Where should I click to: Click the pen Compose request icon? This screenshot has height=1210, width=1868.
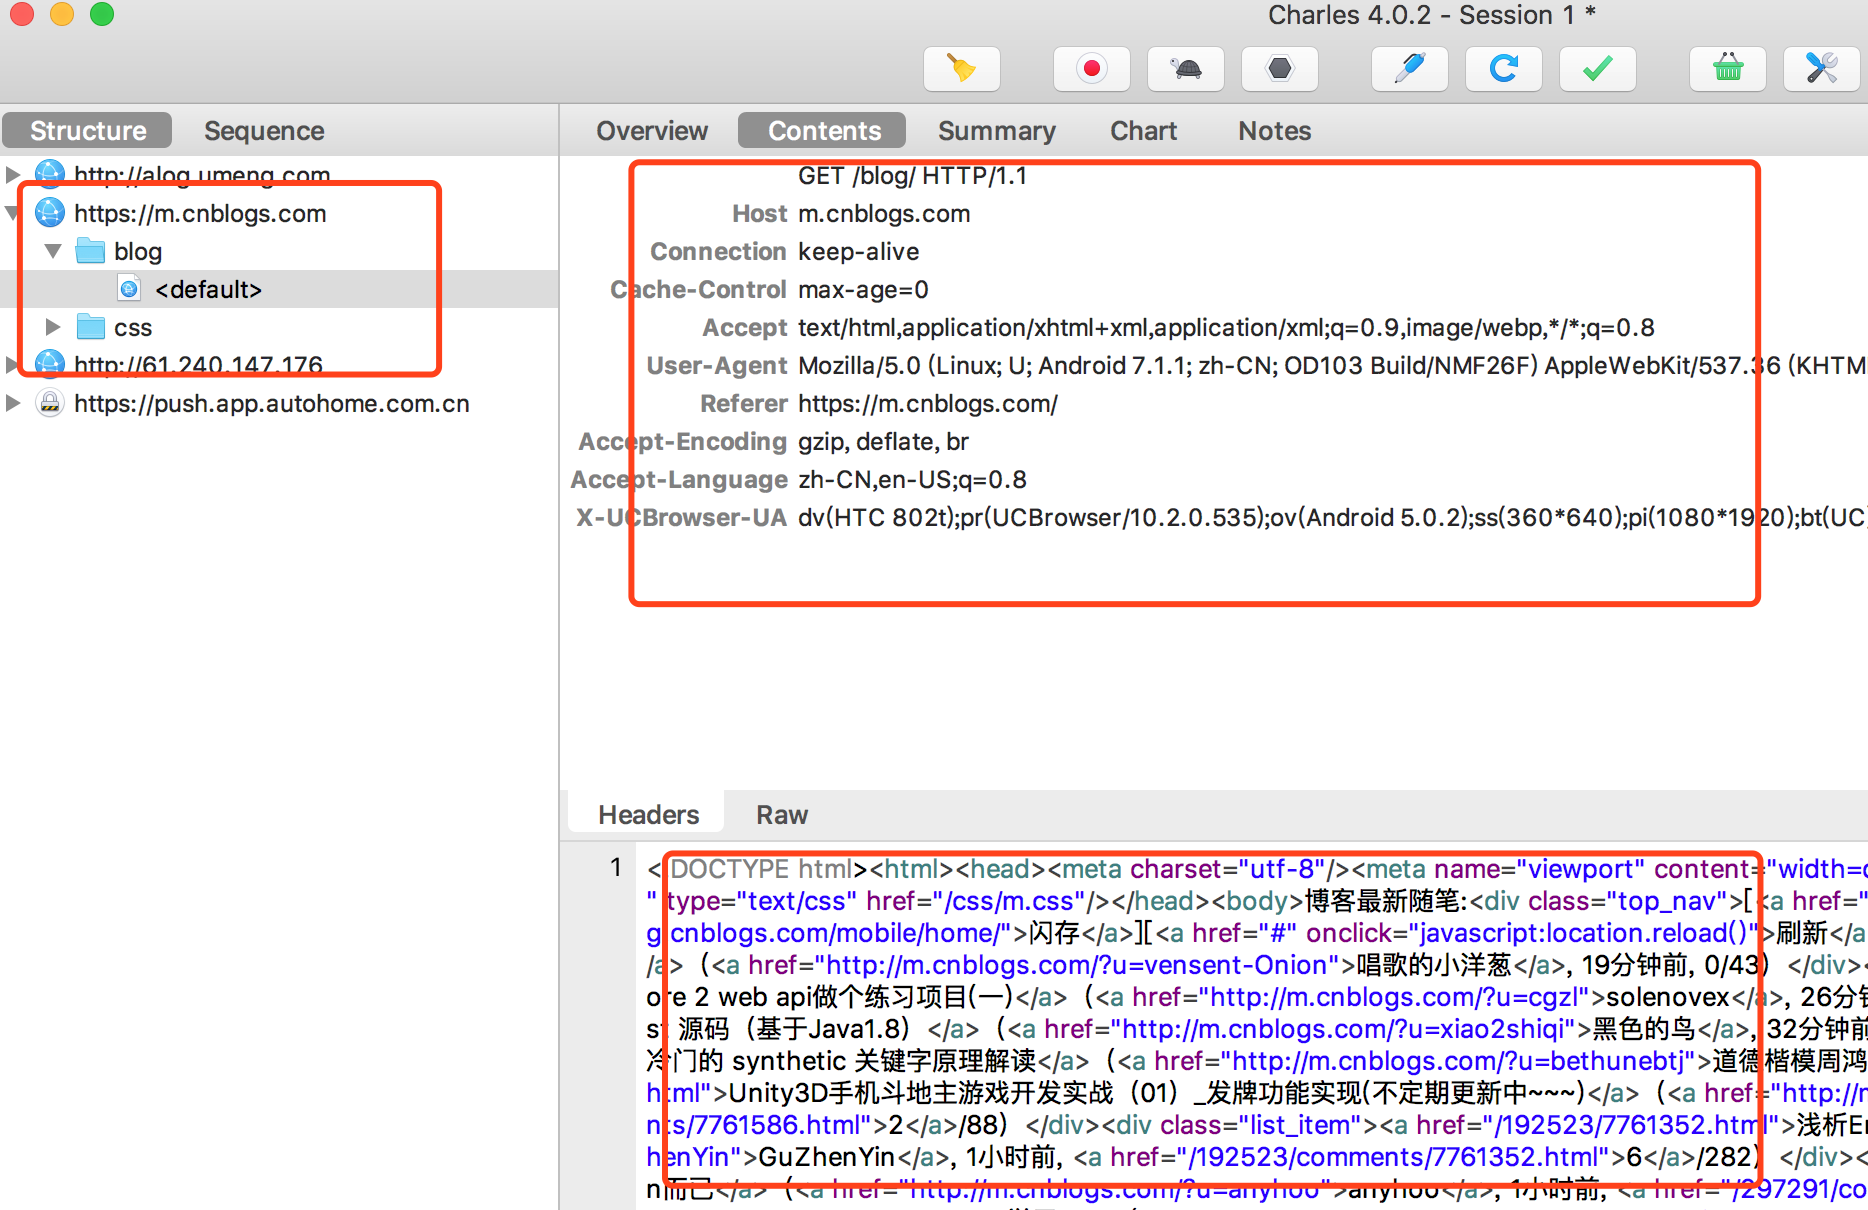tap(1409, 69)
